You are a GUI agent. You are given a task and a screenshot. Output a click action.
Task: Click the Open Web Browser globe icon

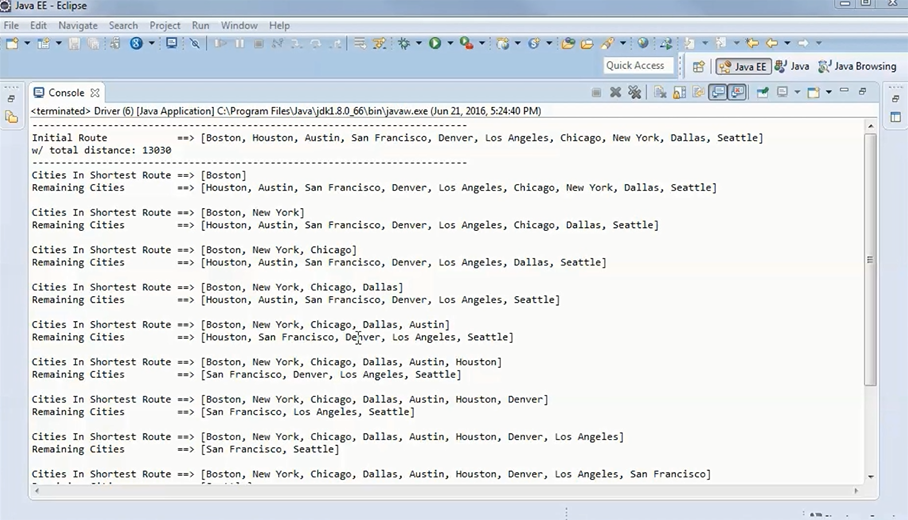coord(643,43)
